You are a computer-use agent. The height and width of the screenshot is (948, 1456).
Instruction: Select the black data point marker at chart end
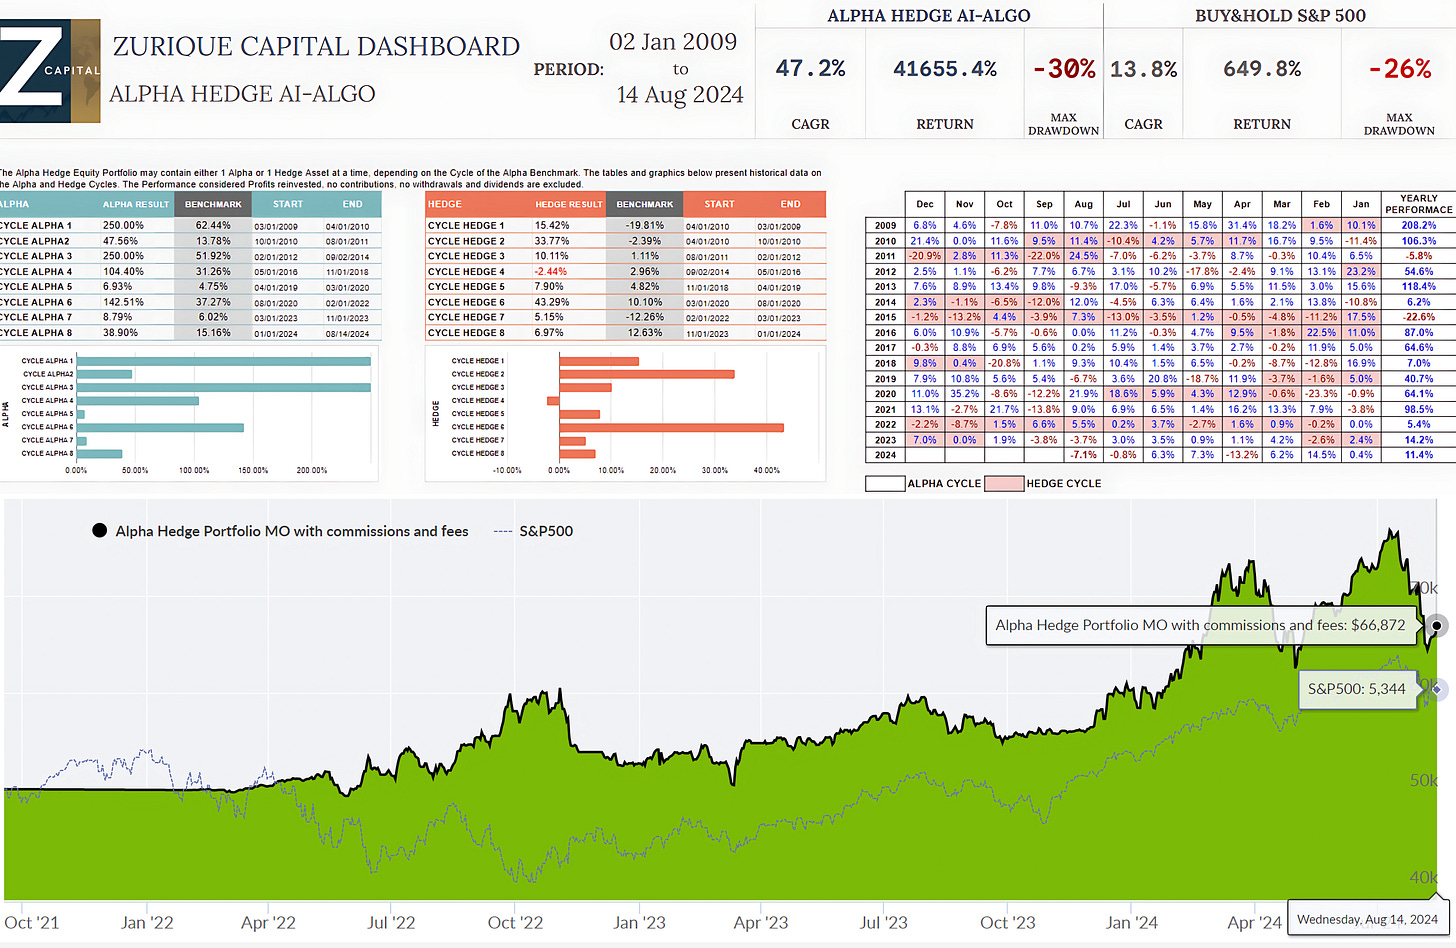click(1437, 626)
